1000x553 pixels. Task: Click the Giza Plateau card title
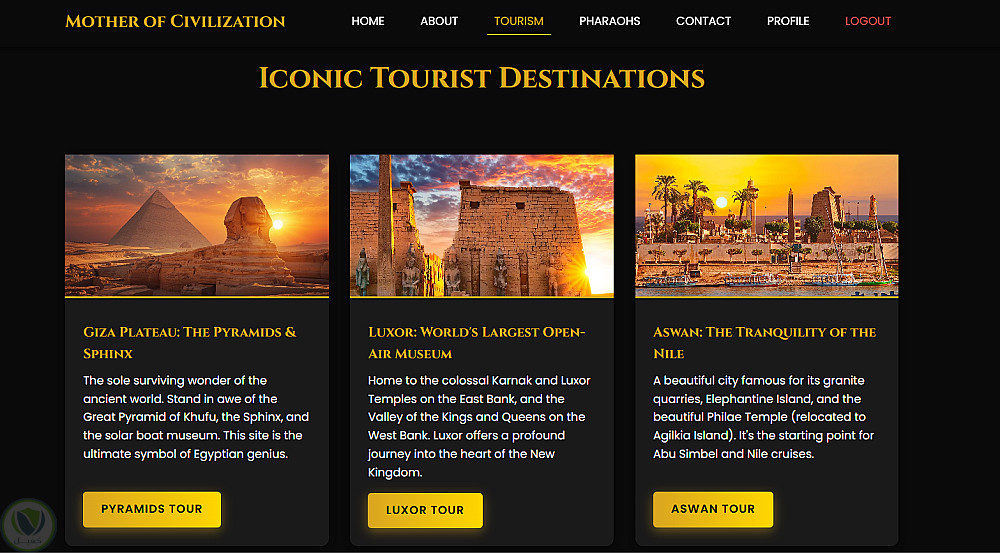[190, 342]
